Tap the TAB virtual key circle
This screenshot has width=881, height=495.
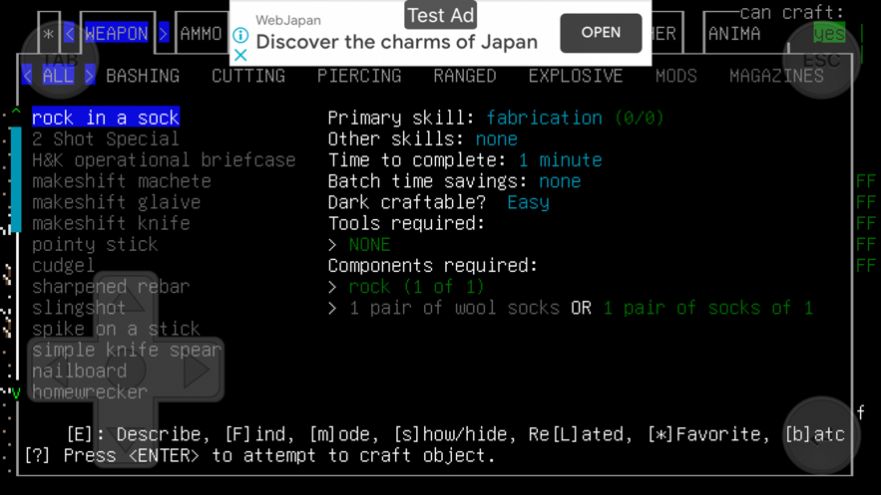coord(60,59)
